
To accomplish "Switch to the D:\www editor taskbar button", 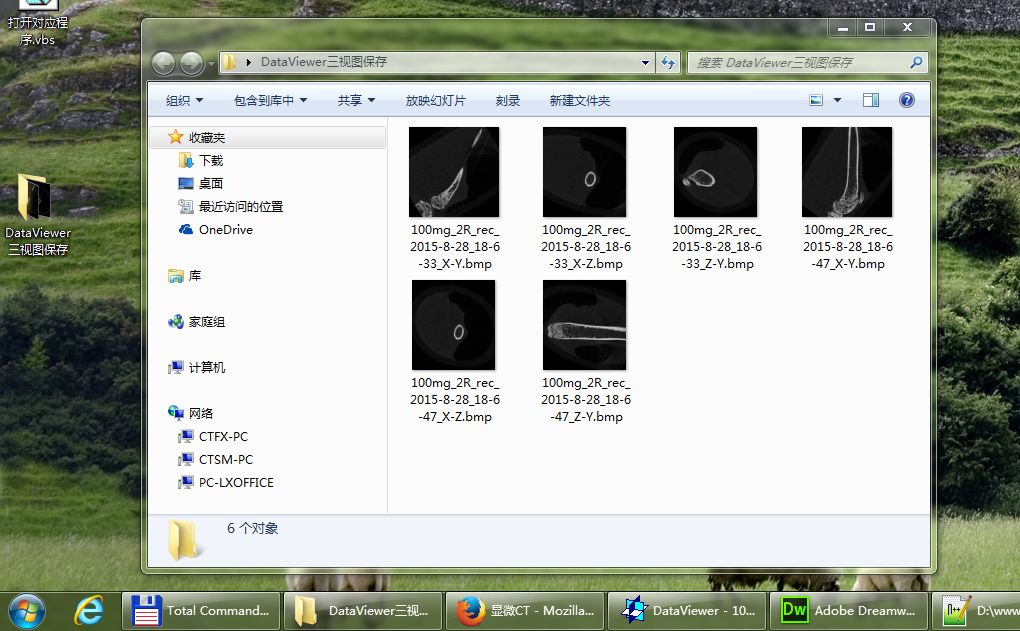I will 976,611.
